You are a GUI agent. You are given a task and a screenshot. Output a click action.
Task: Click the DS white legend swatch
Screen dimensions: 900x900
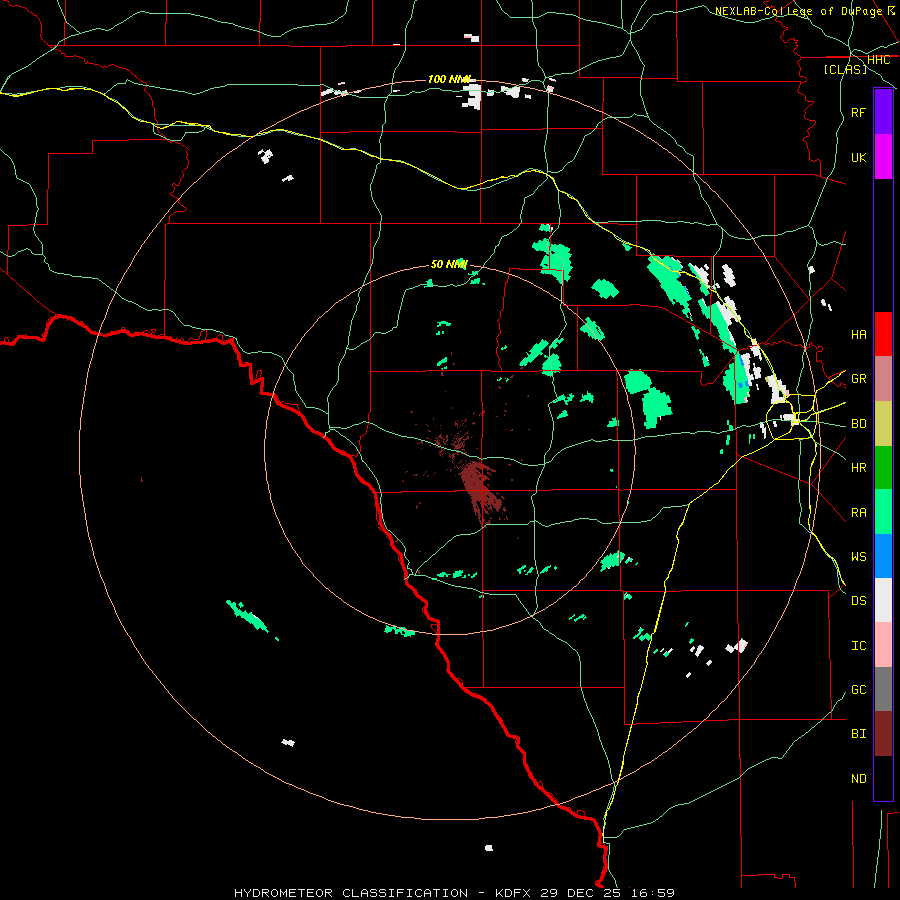click(x=883, y=600)
